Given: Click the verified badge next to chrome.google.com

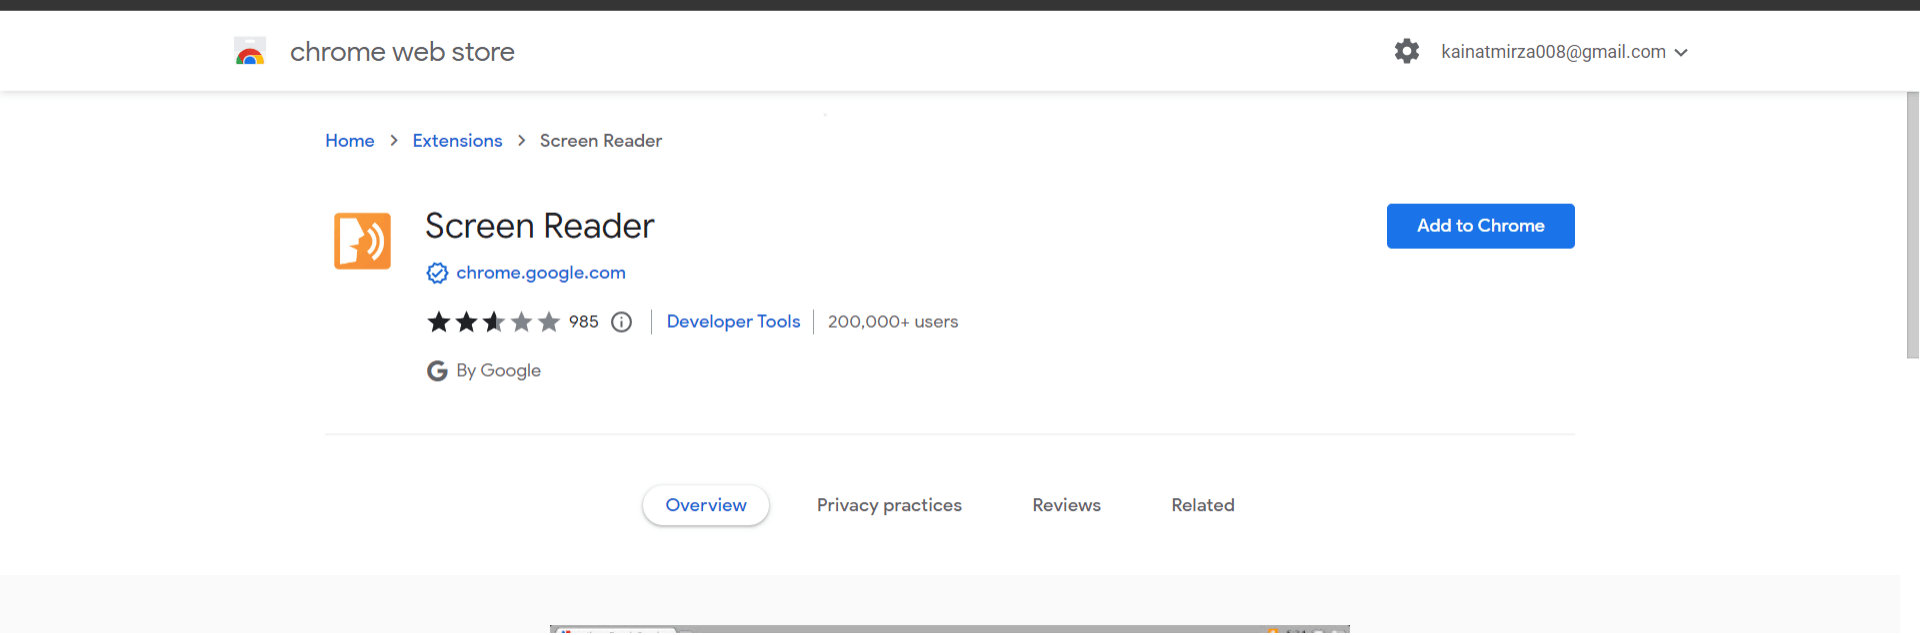Looking at the screenshot, I should pyautogui.click(x=437, y=273).
